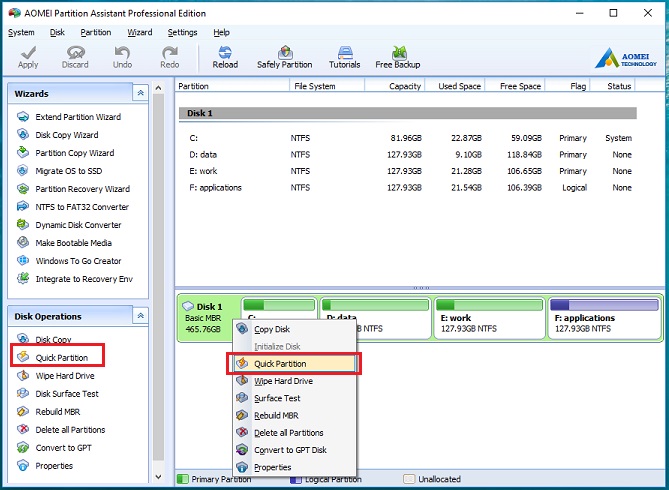Click the Free Space column header
Viewport: 669px width, 490px height.
coord(519,86)
